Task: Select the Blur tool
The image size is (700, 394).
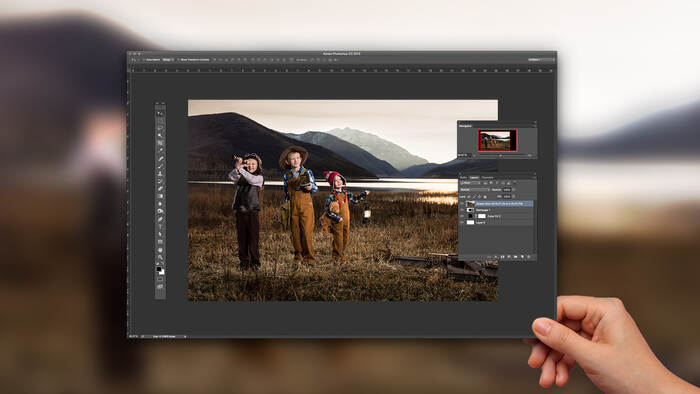Action: [x=160, y=204]
